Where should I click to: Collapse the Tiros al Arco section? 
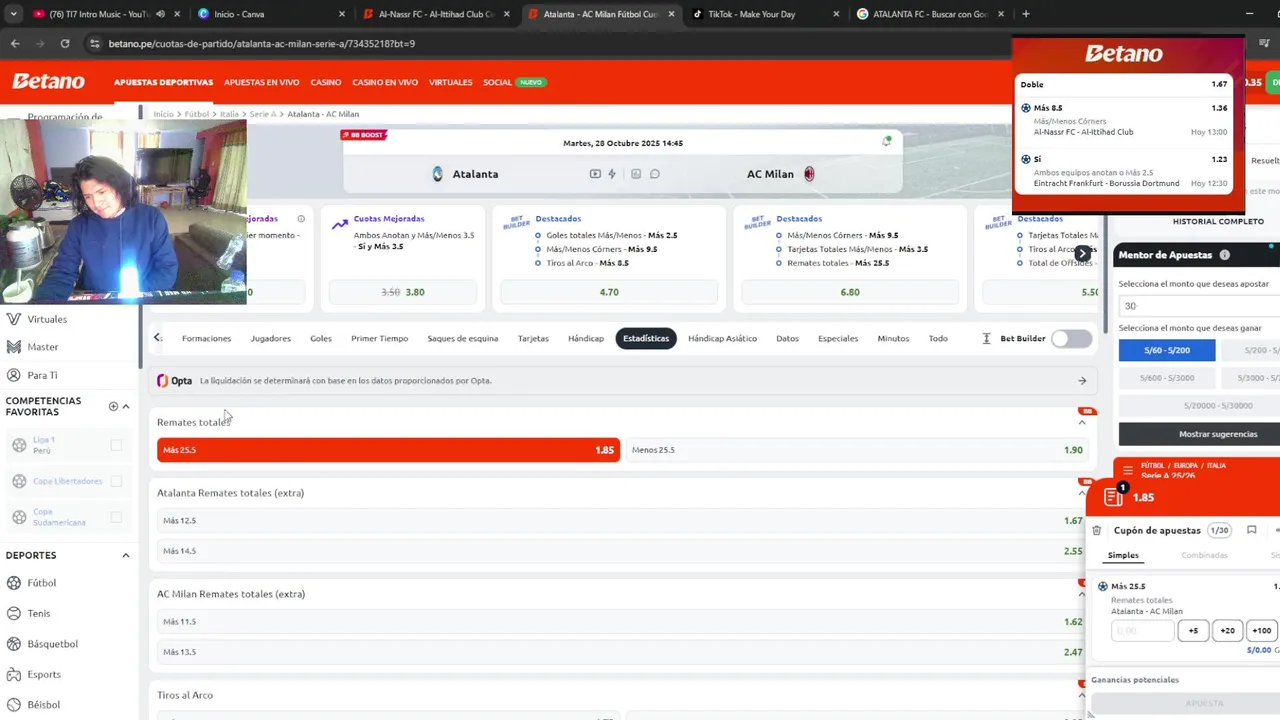pyautogui.click(x=1082, y=695)
